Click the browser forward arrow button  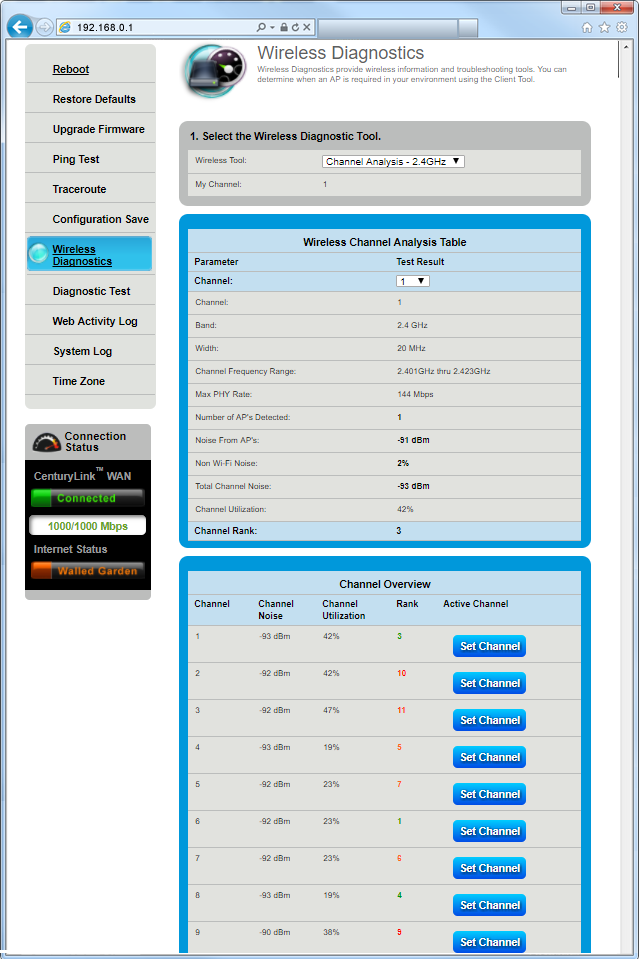coord(44,27)
